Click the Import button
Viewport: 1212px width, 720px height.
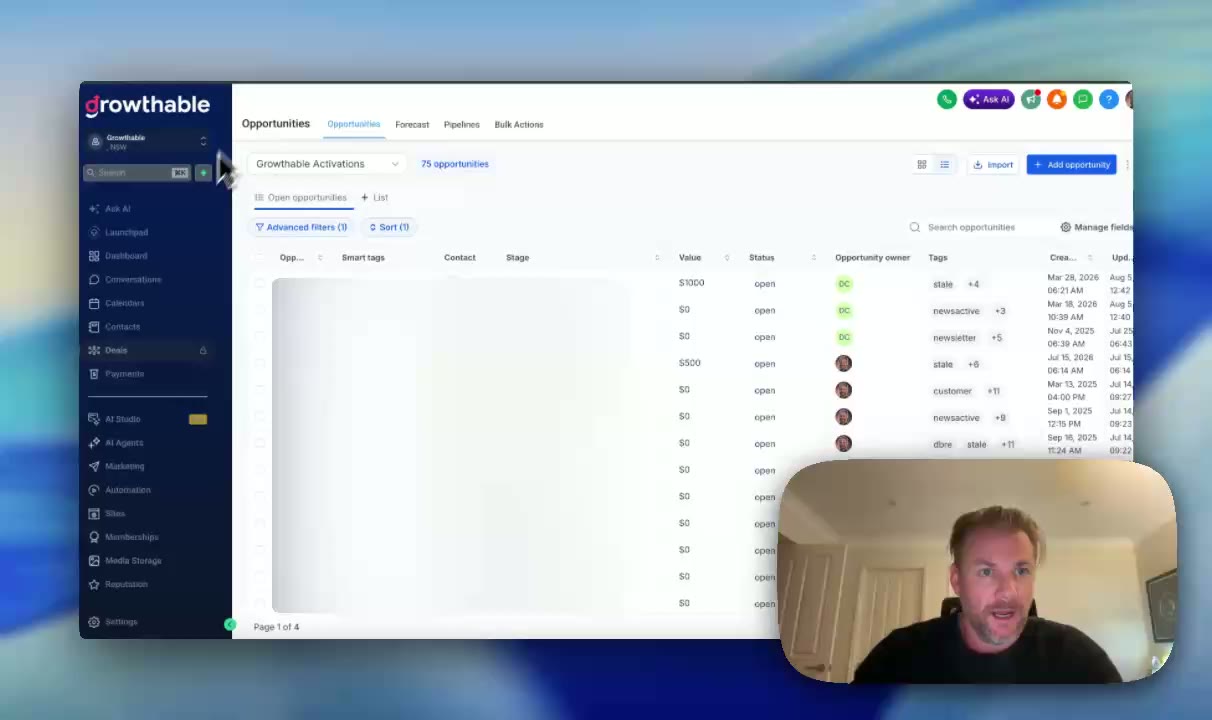click(993, 165)
